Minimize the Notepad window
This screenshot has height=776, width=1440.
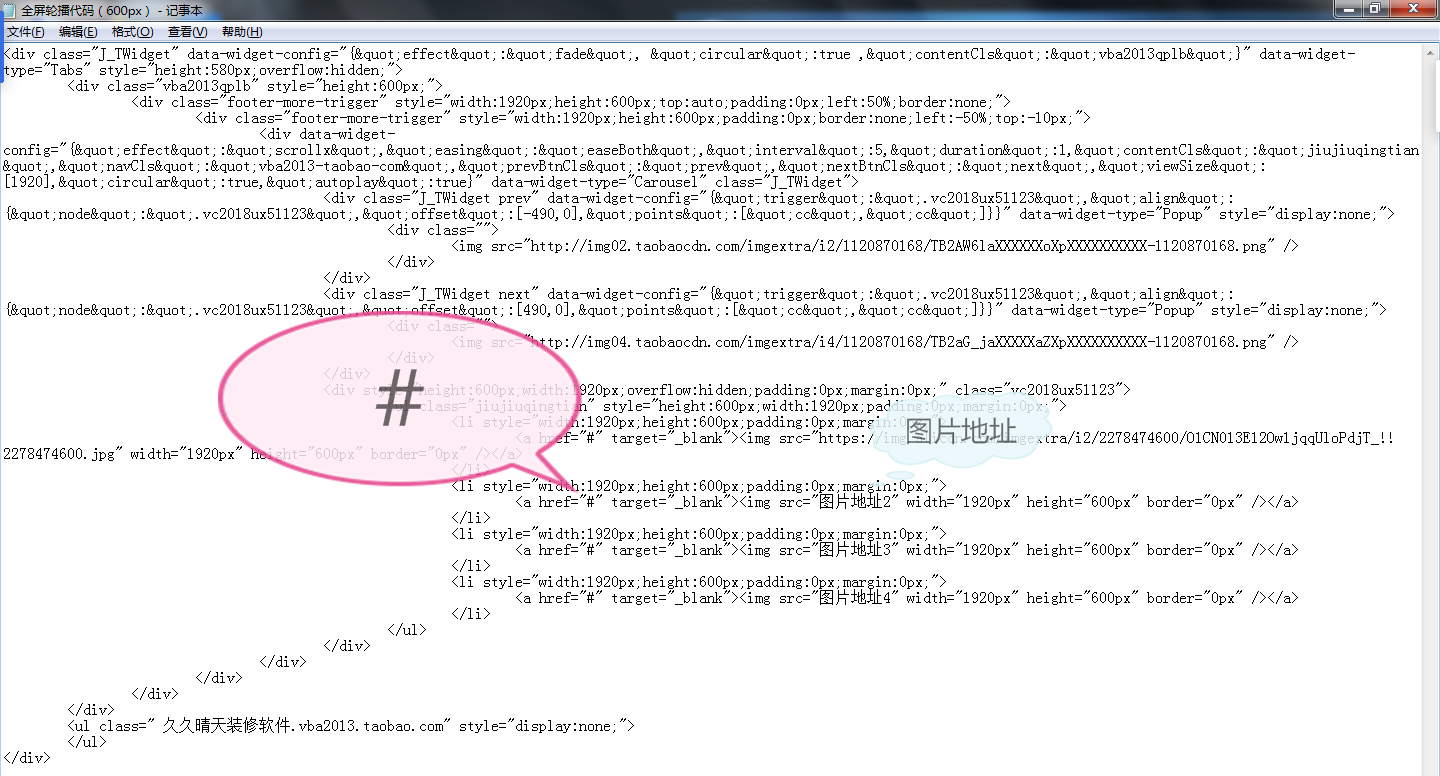1347,8
